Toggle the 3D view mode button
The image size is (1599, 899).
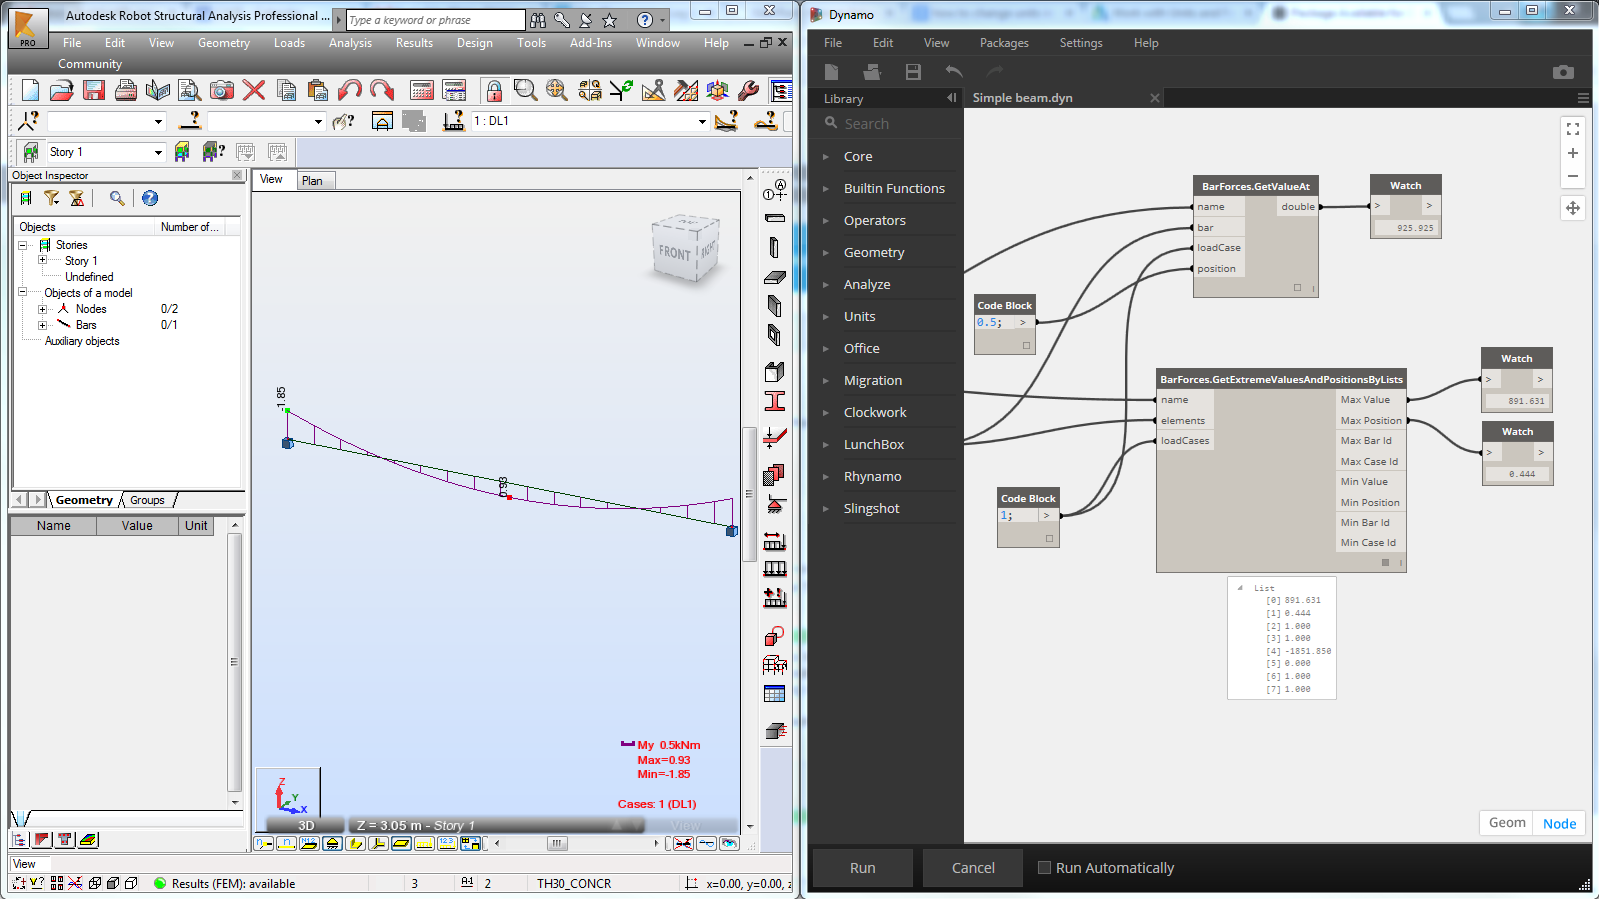coord(306,825)
